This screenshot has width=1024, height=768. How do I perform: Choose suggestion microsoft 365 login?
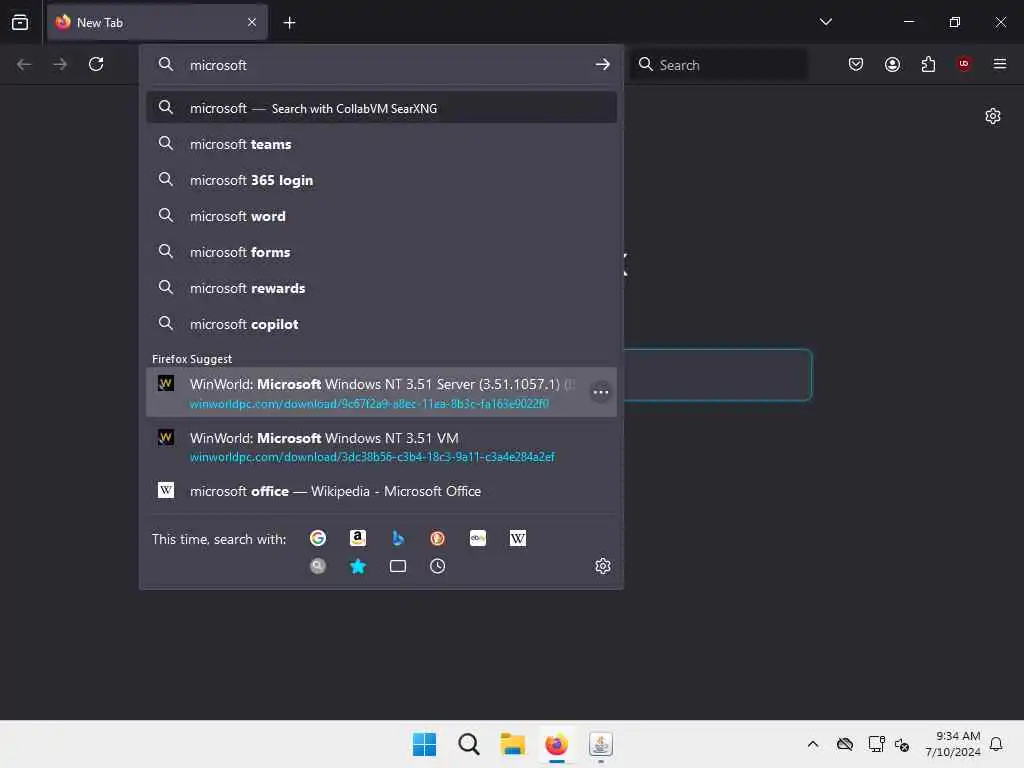(381, 180)
